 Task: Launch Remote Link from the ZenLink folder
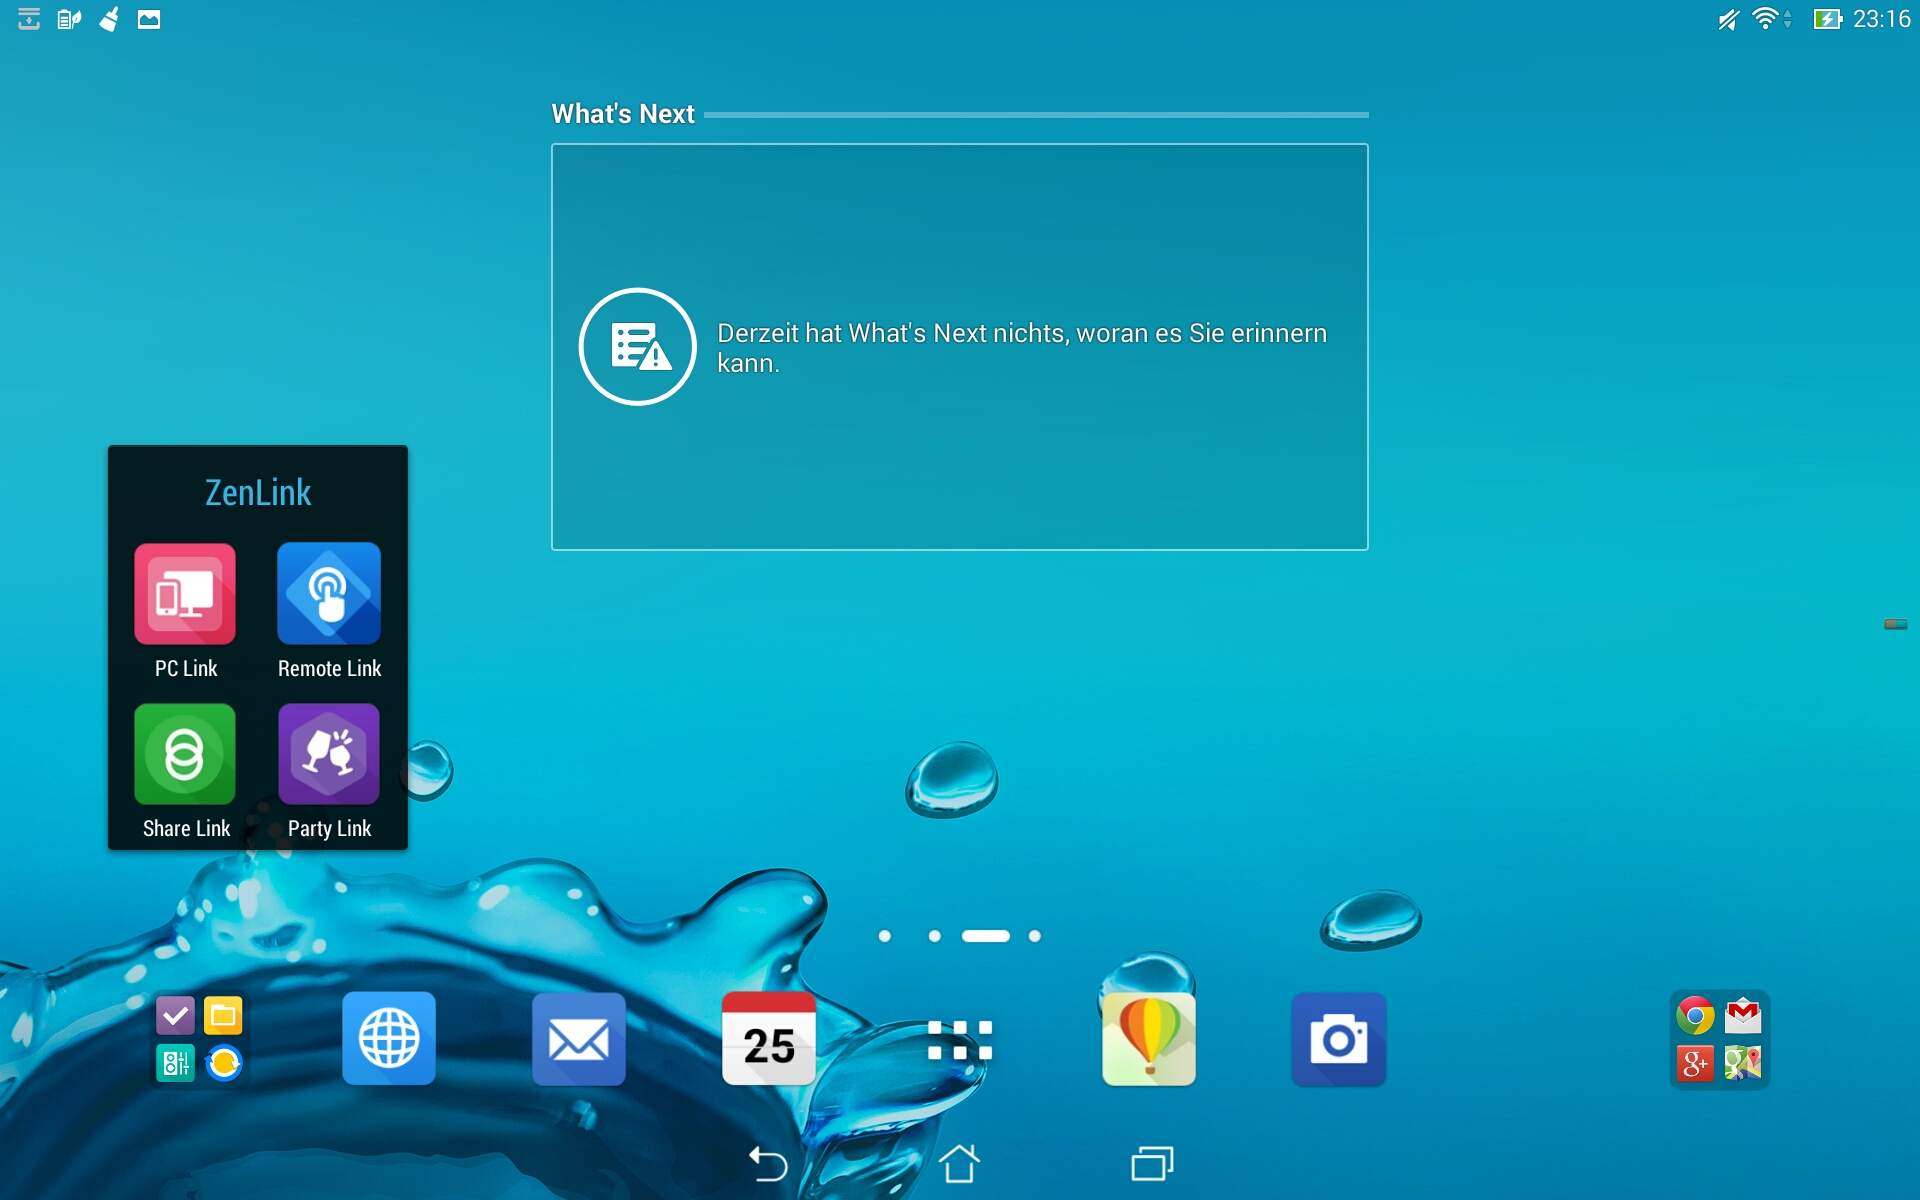(x=329, y=595)
